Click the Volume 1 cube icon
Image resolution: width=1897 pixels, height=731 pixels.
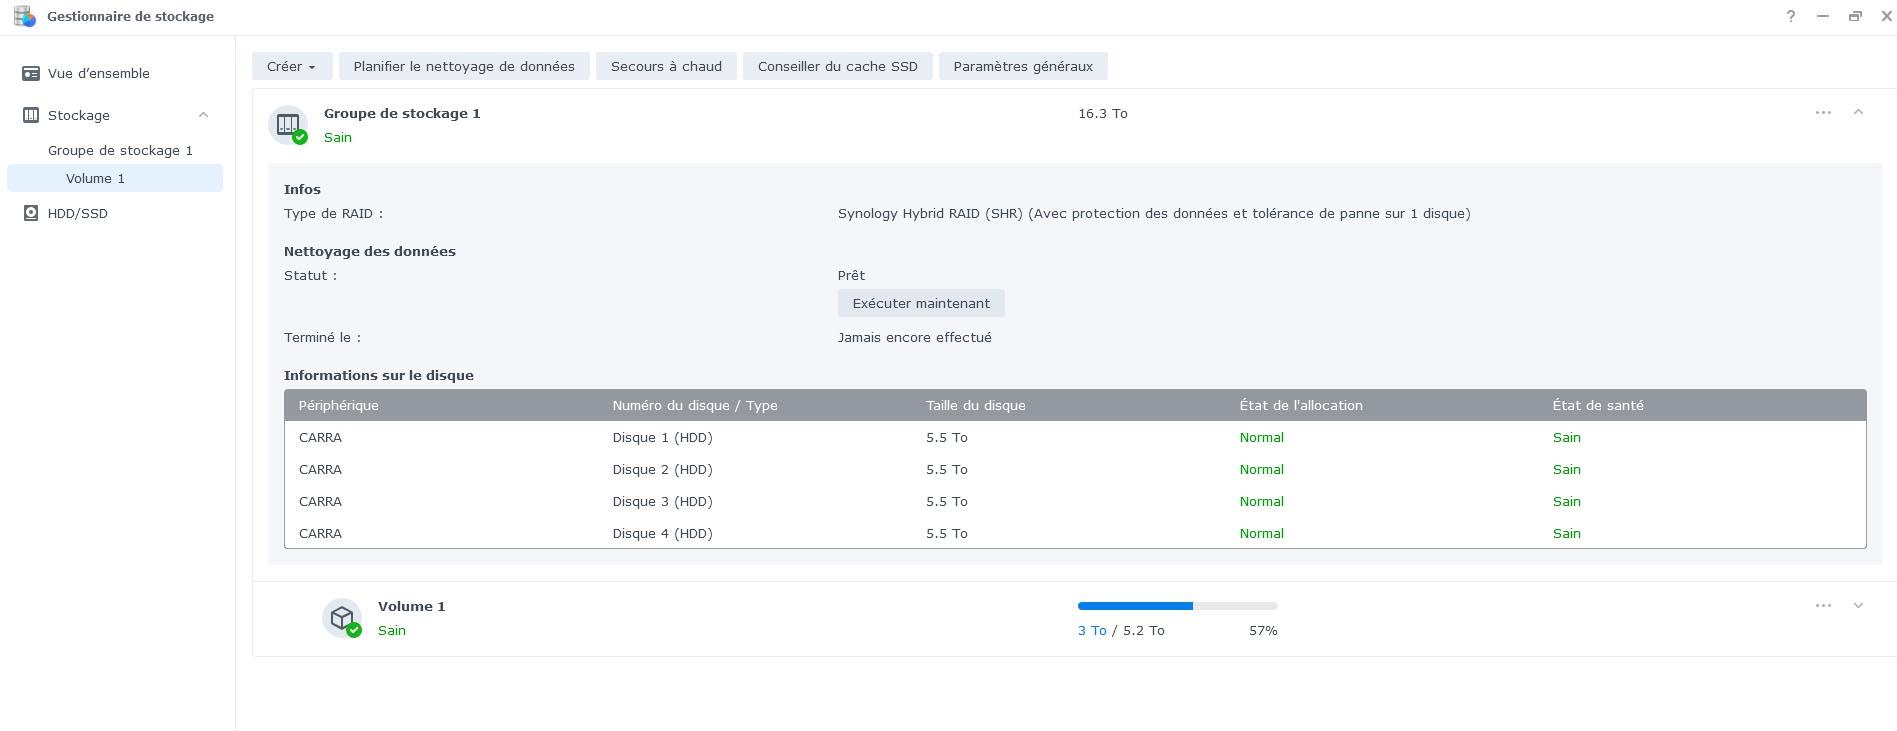point(342,618)
